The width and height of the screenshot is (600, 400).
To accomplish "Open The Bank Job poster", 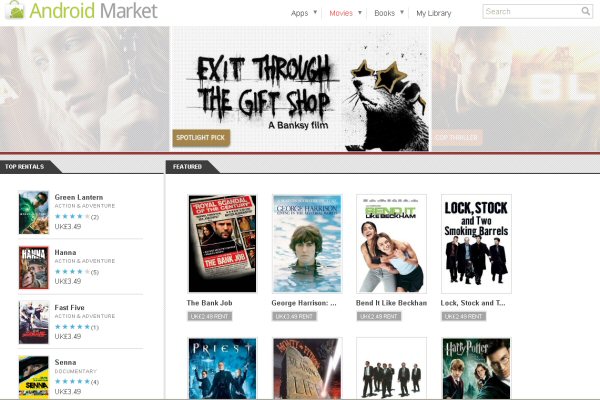I will pos(222,244).
